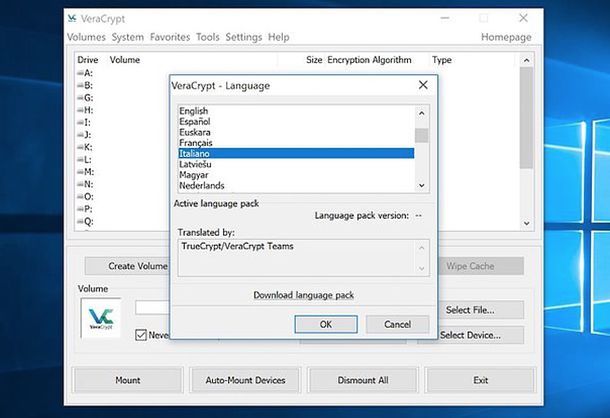The height and width of the screenshot is (418, 610).
Task: Select drive N: in the drive list
Action: pyautogui.click(x=85, y=184)
